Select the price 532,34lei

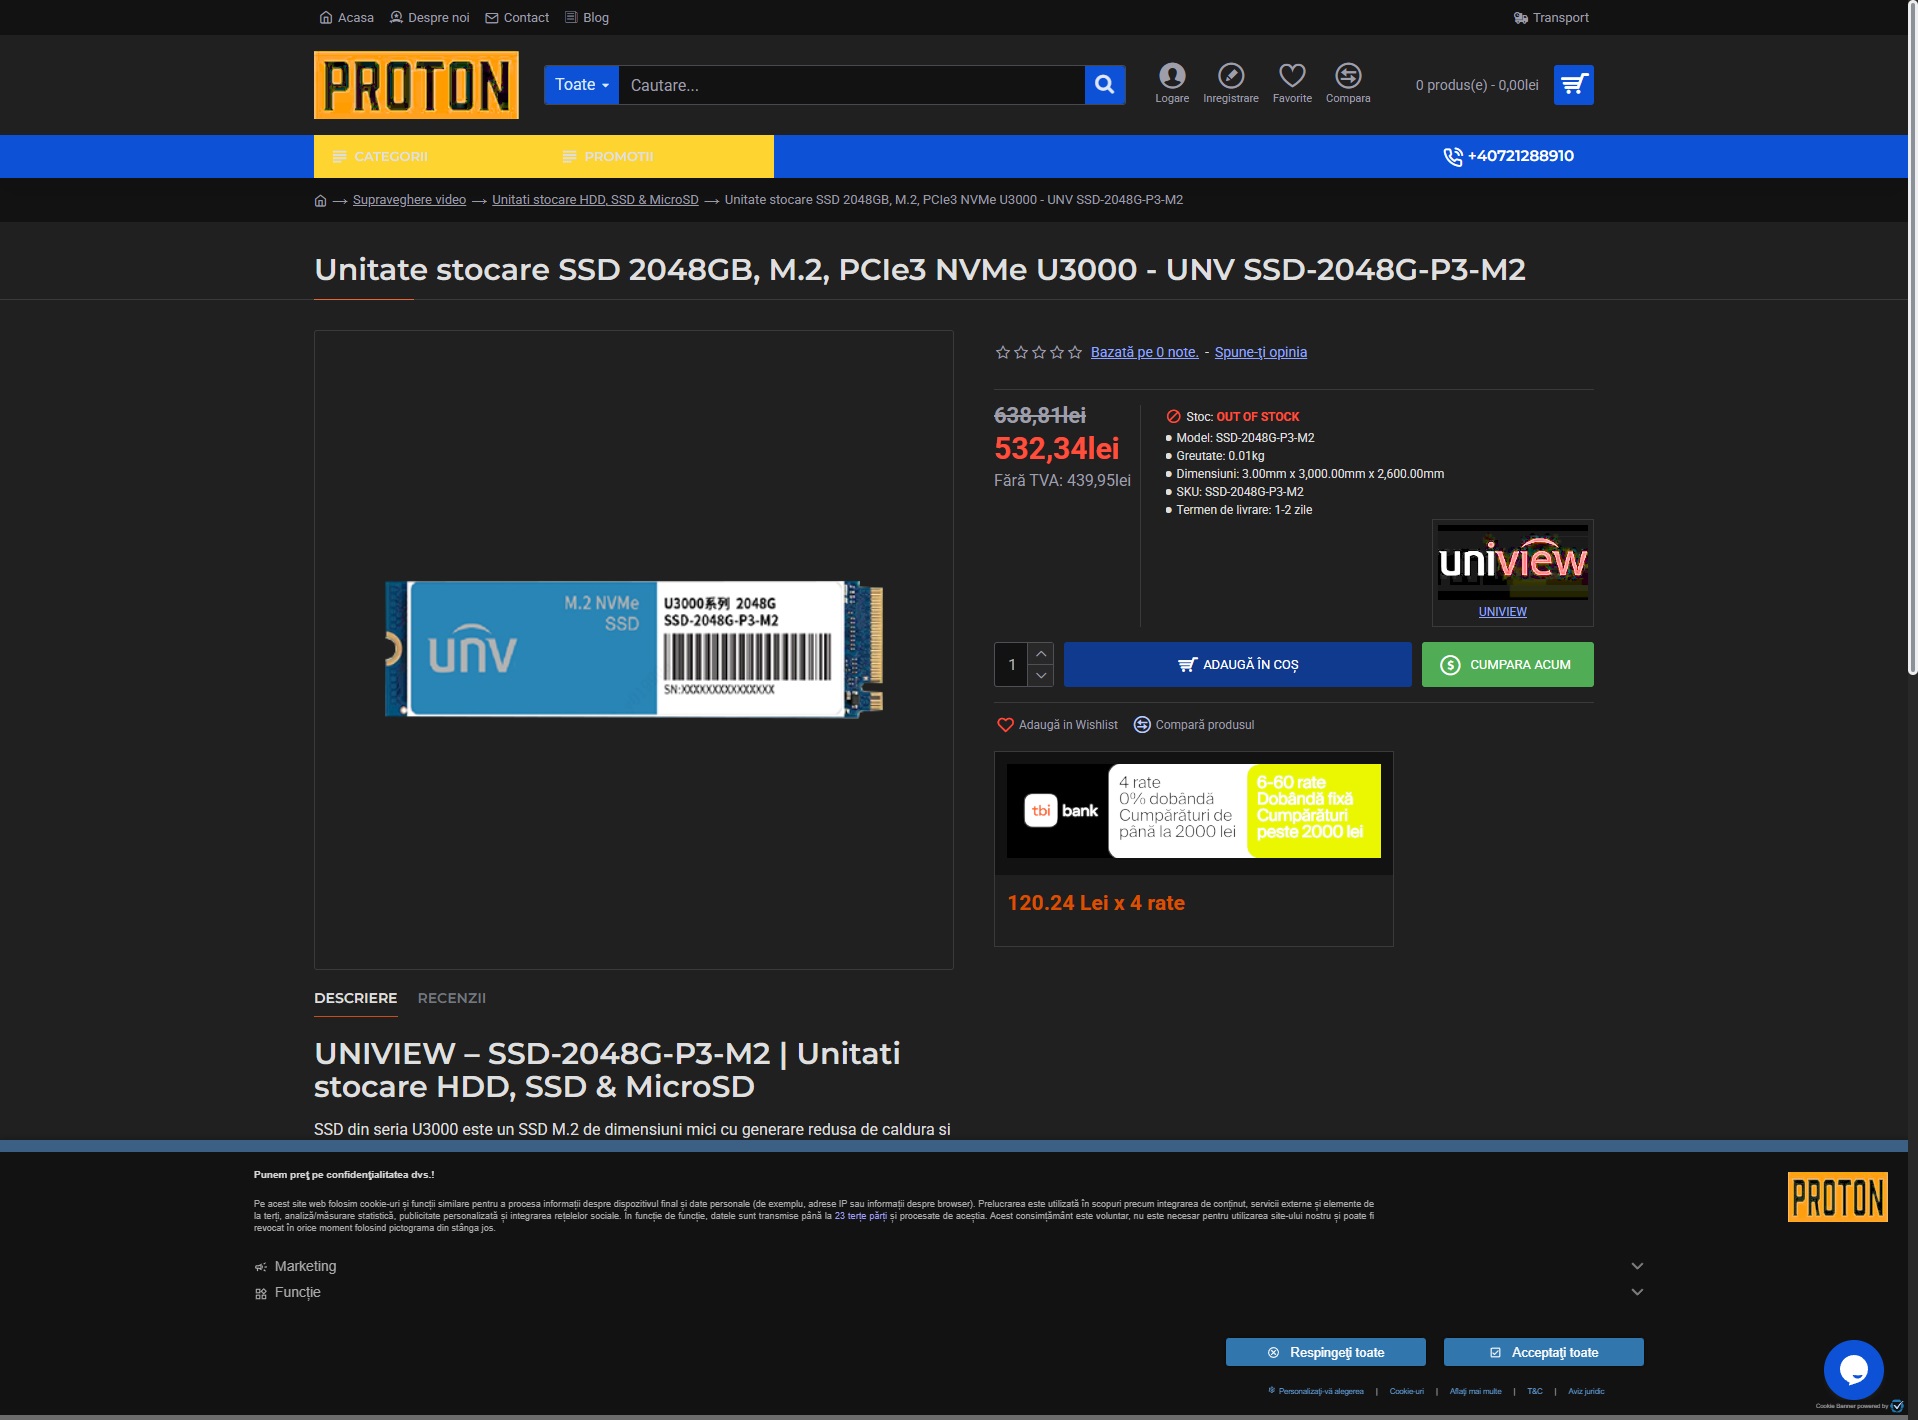tap(1057, 448)
